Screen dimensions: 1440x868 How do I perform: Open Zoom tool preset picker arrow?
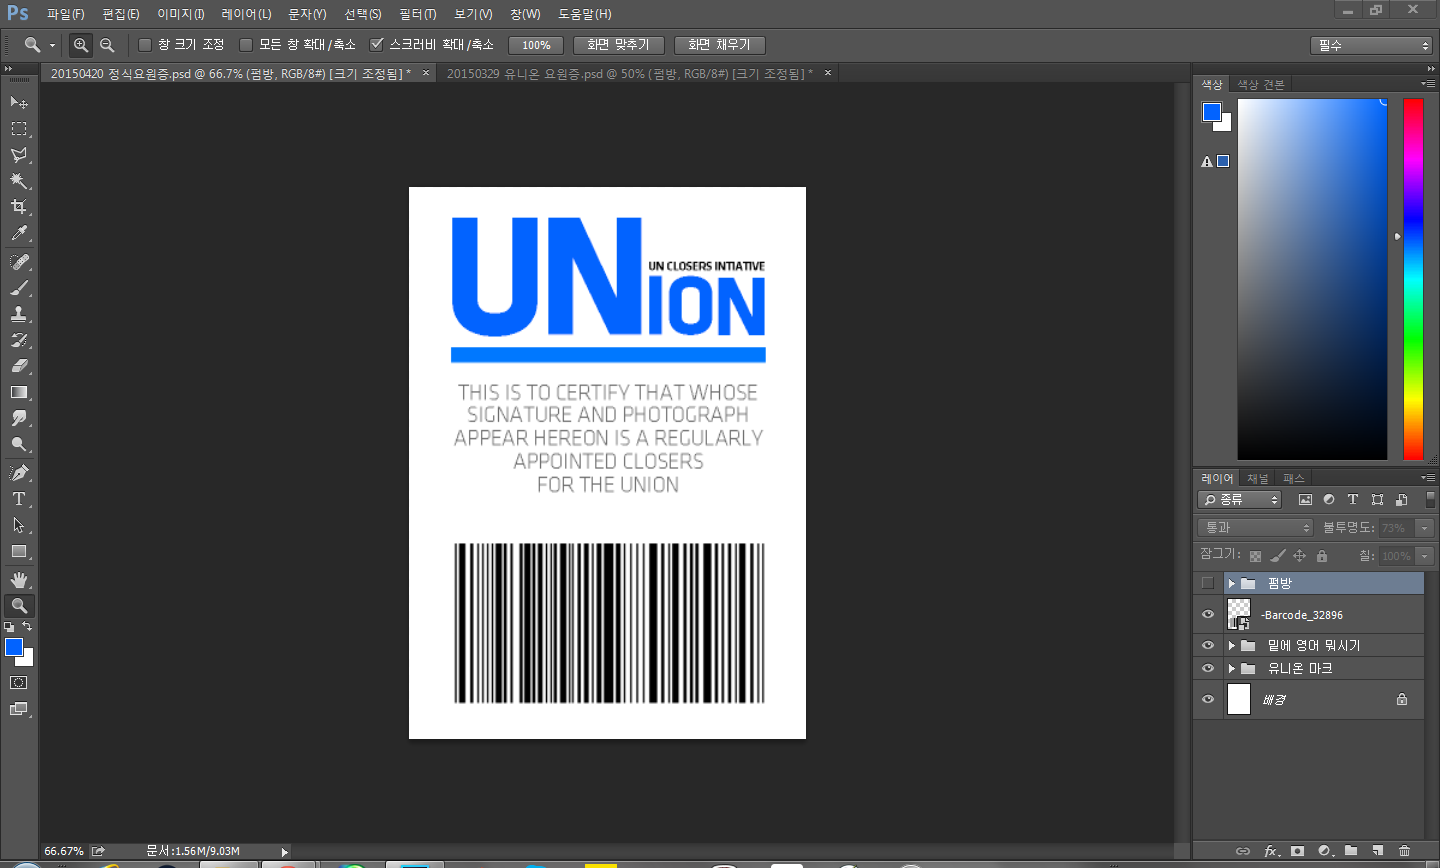tap(52, 45)
